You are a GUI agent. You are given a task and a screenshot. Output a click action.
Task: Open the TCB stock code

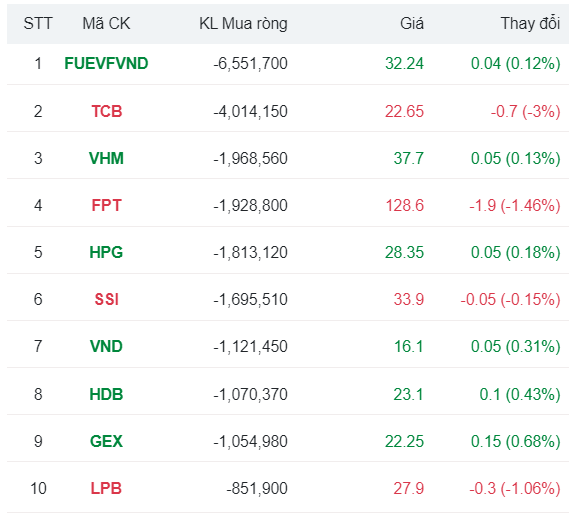(107, 111)
